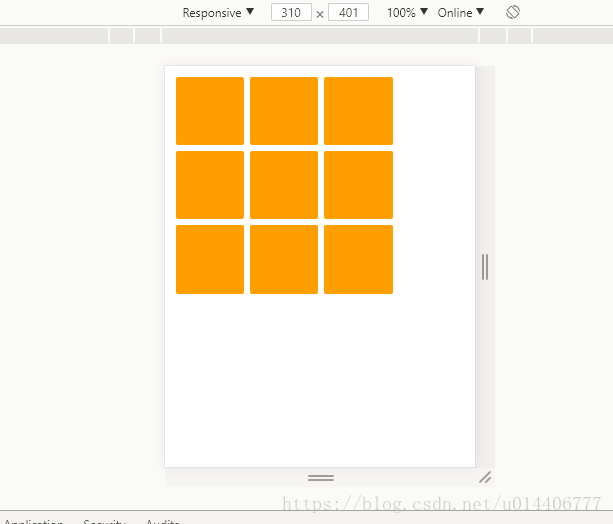Image resolution: width=613 pixels, height=524 pixels.
Task: Click the top-middle orange square
Action: [284, 111]
